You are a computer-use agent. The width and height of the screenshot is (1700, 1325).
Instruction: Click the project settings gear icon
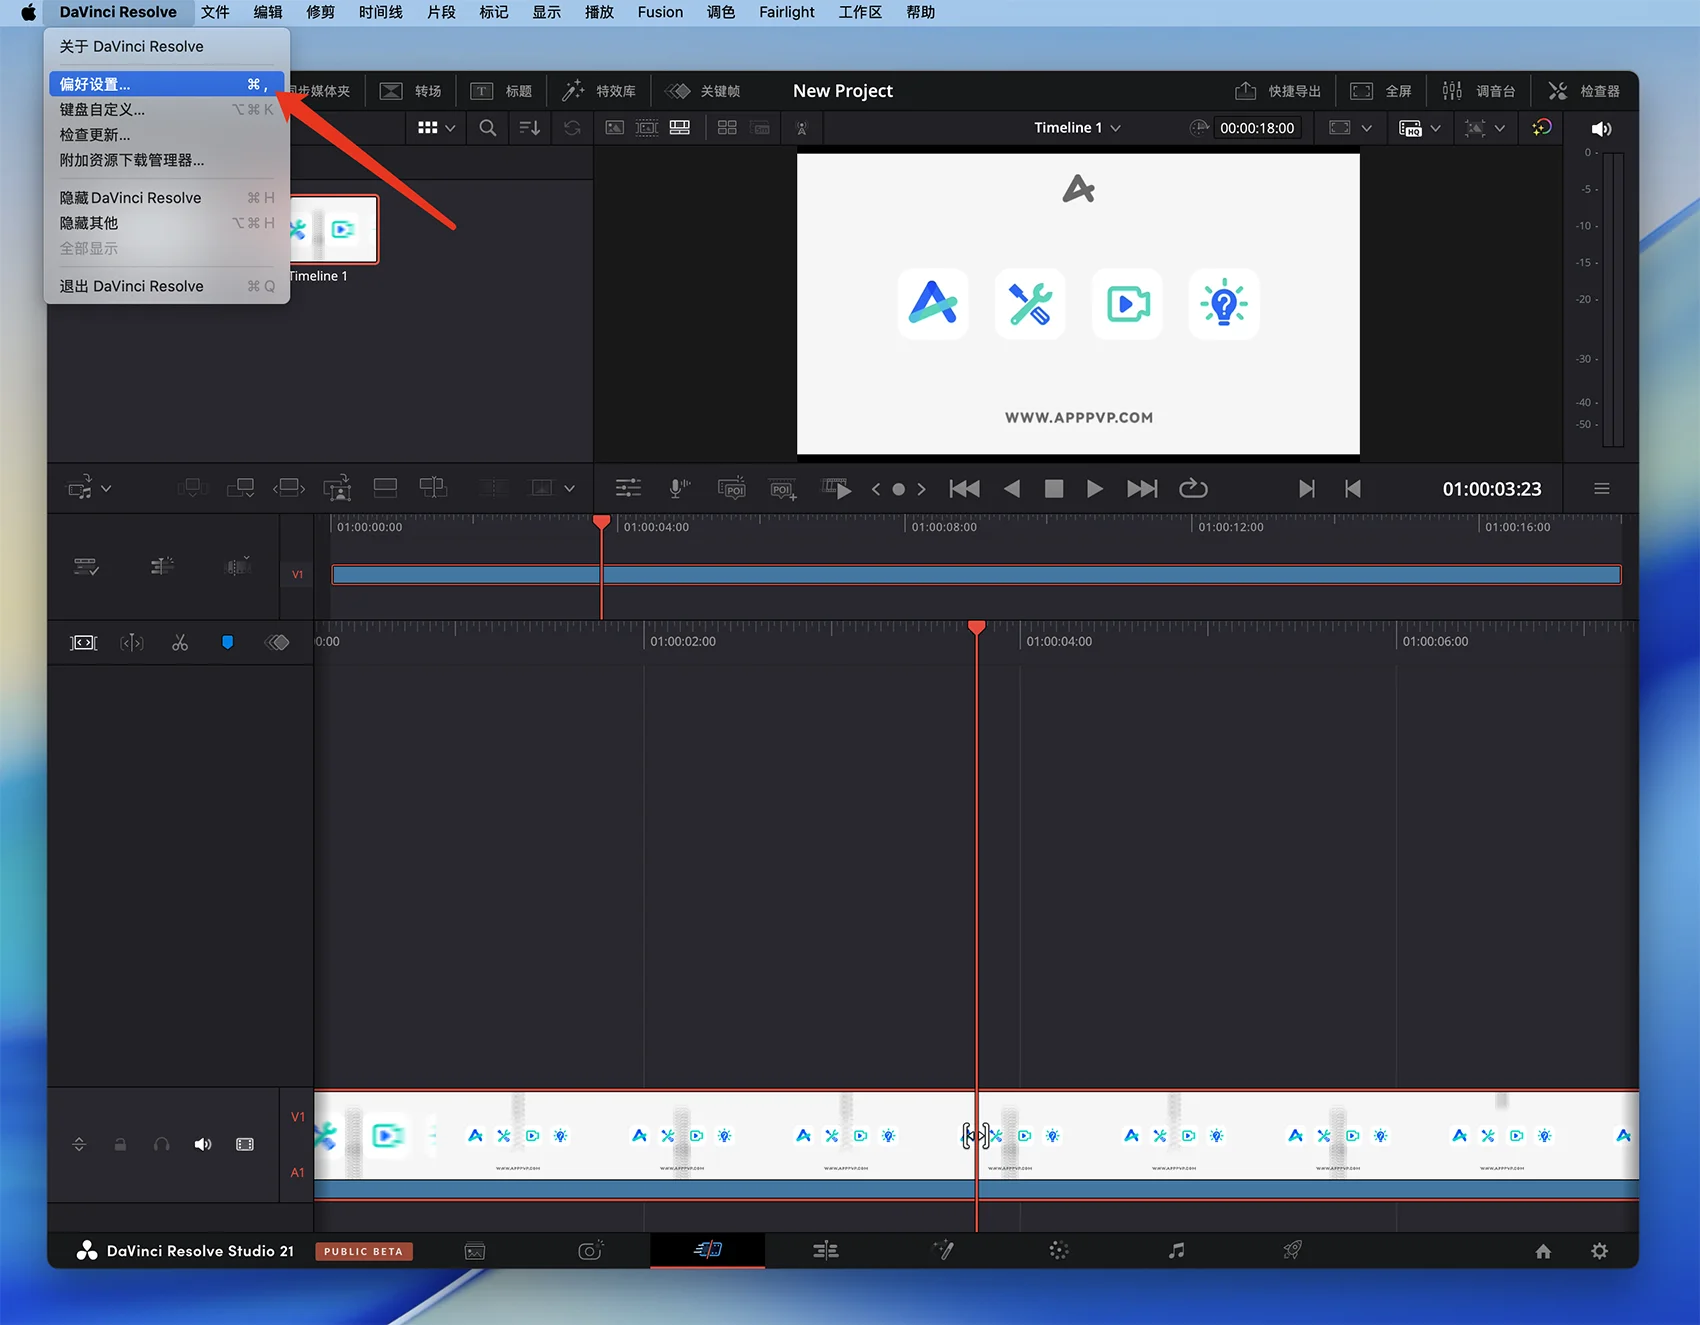pyautogui.click(x=1599, y=1251)
